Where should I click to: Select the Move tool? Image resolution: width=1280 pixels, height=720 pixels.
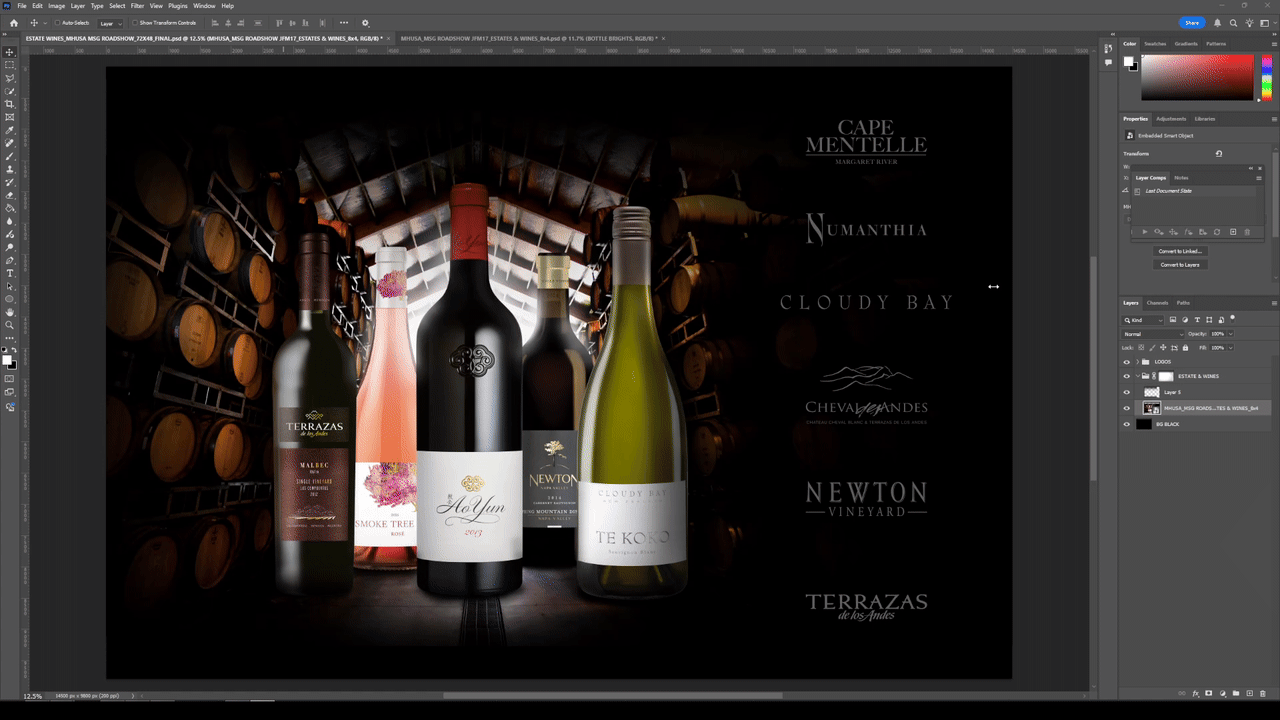10,52
